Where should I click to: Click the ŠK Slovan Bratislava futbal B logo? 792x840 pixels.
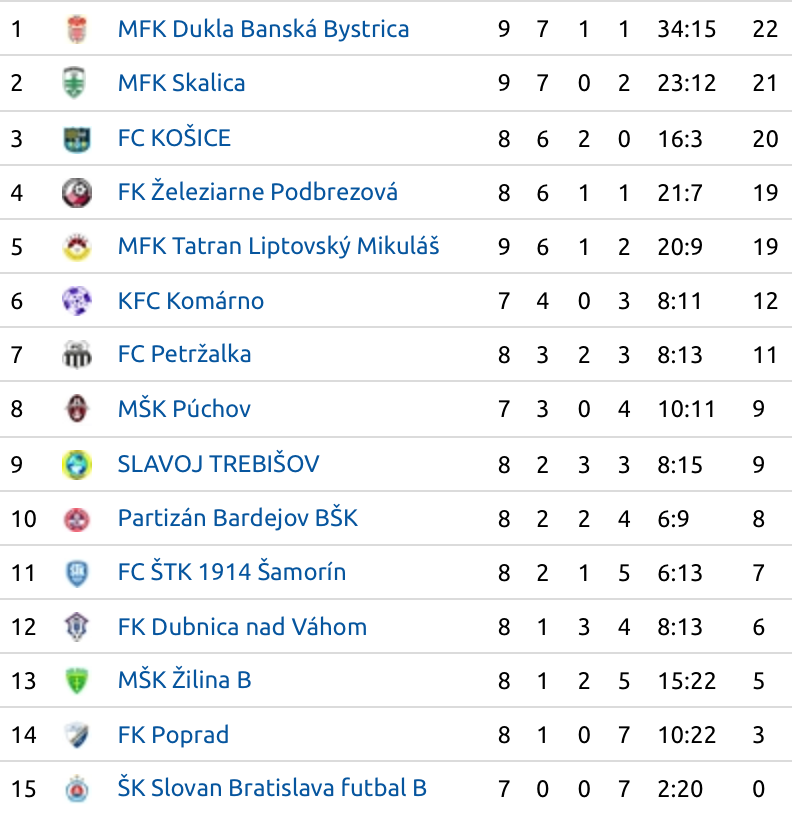(x=77, y=789)
